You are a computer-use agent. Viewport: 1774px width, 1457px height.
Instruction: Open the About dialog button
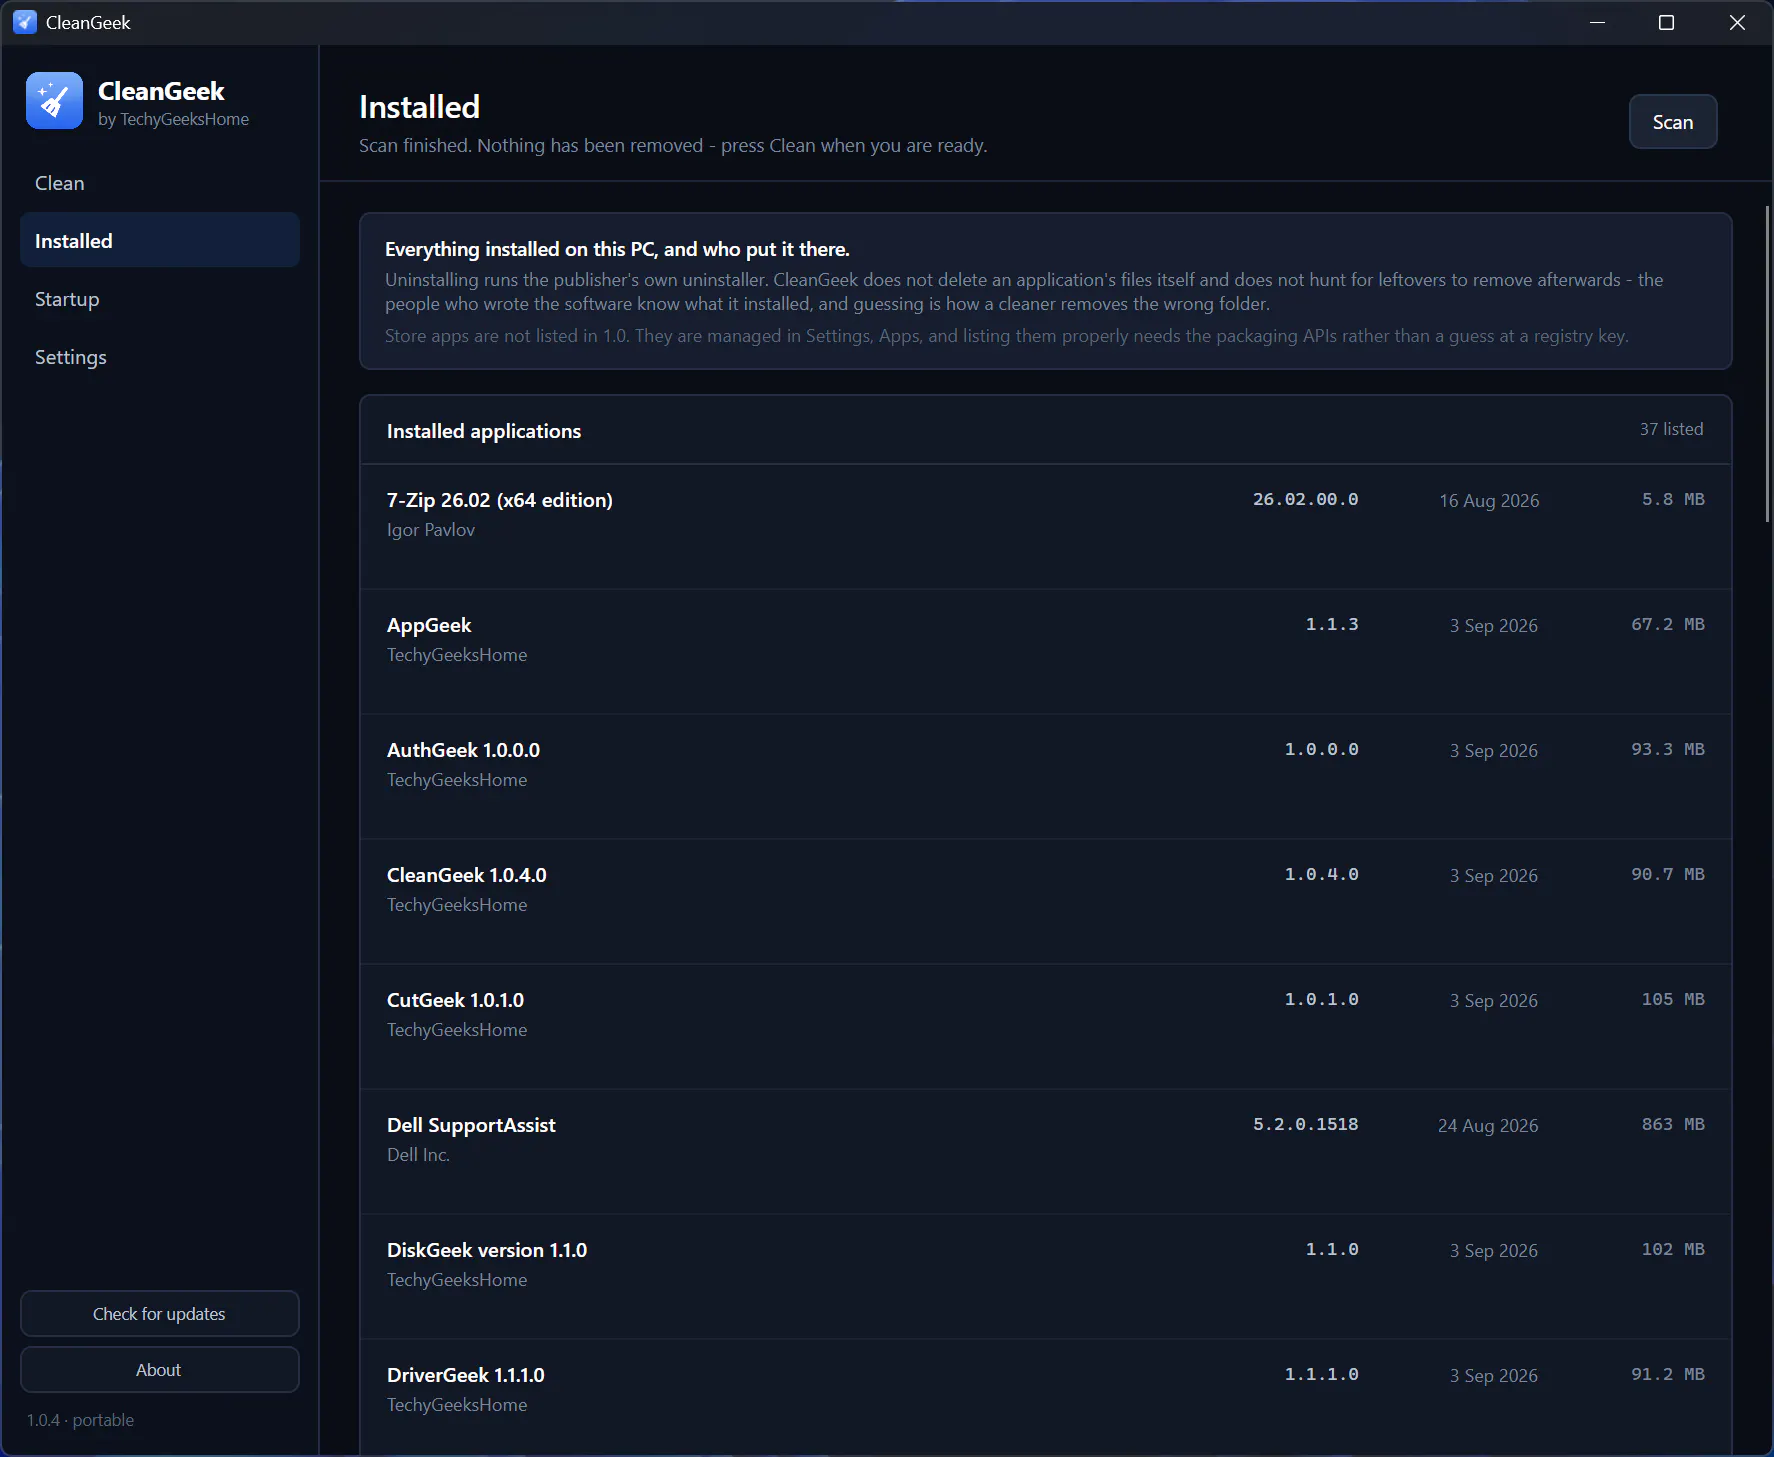click(160, 1369)
